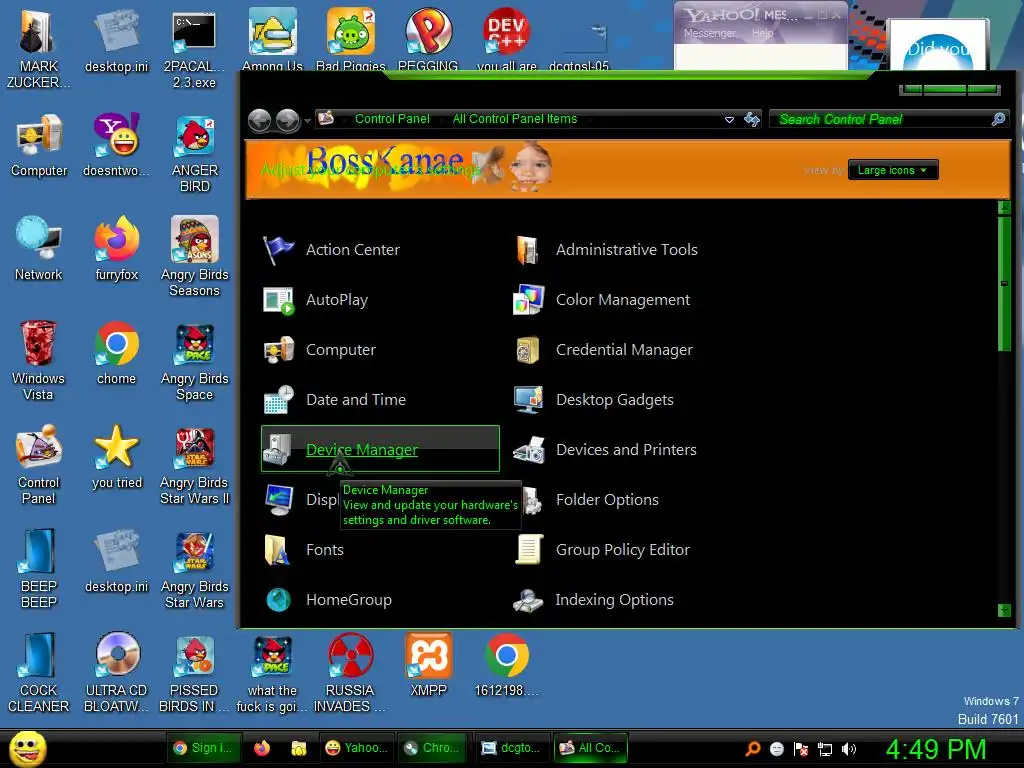
Task: Switch to the Chro... taskbar button
Action: (x=432, y=748)
